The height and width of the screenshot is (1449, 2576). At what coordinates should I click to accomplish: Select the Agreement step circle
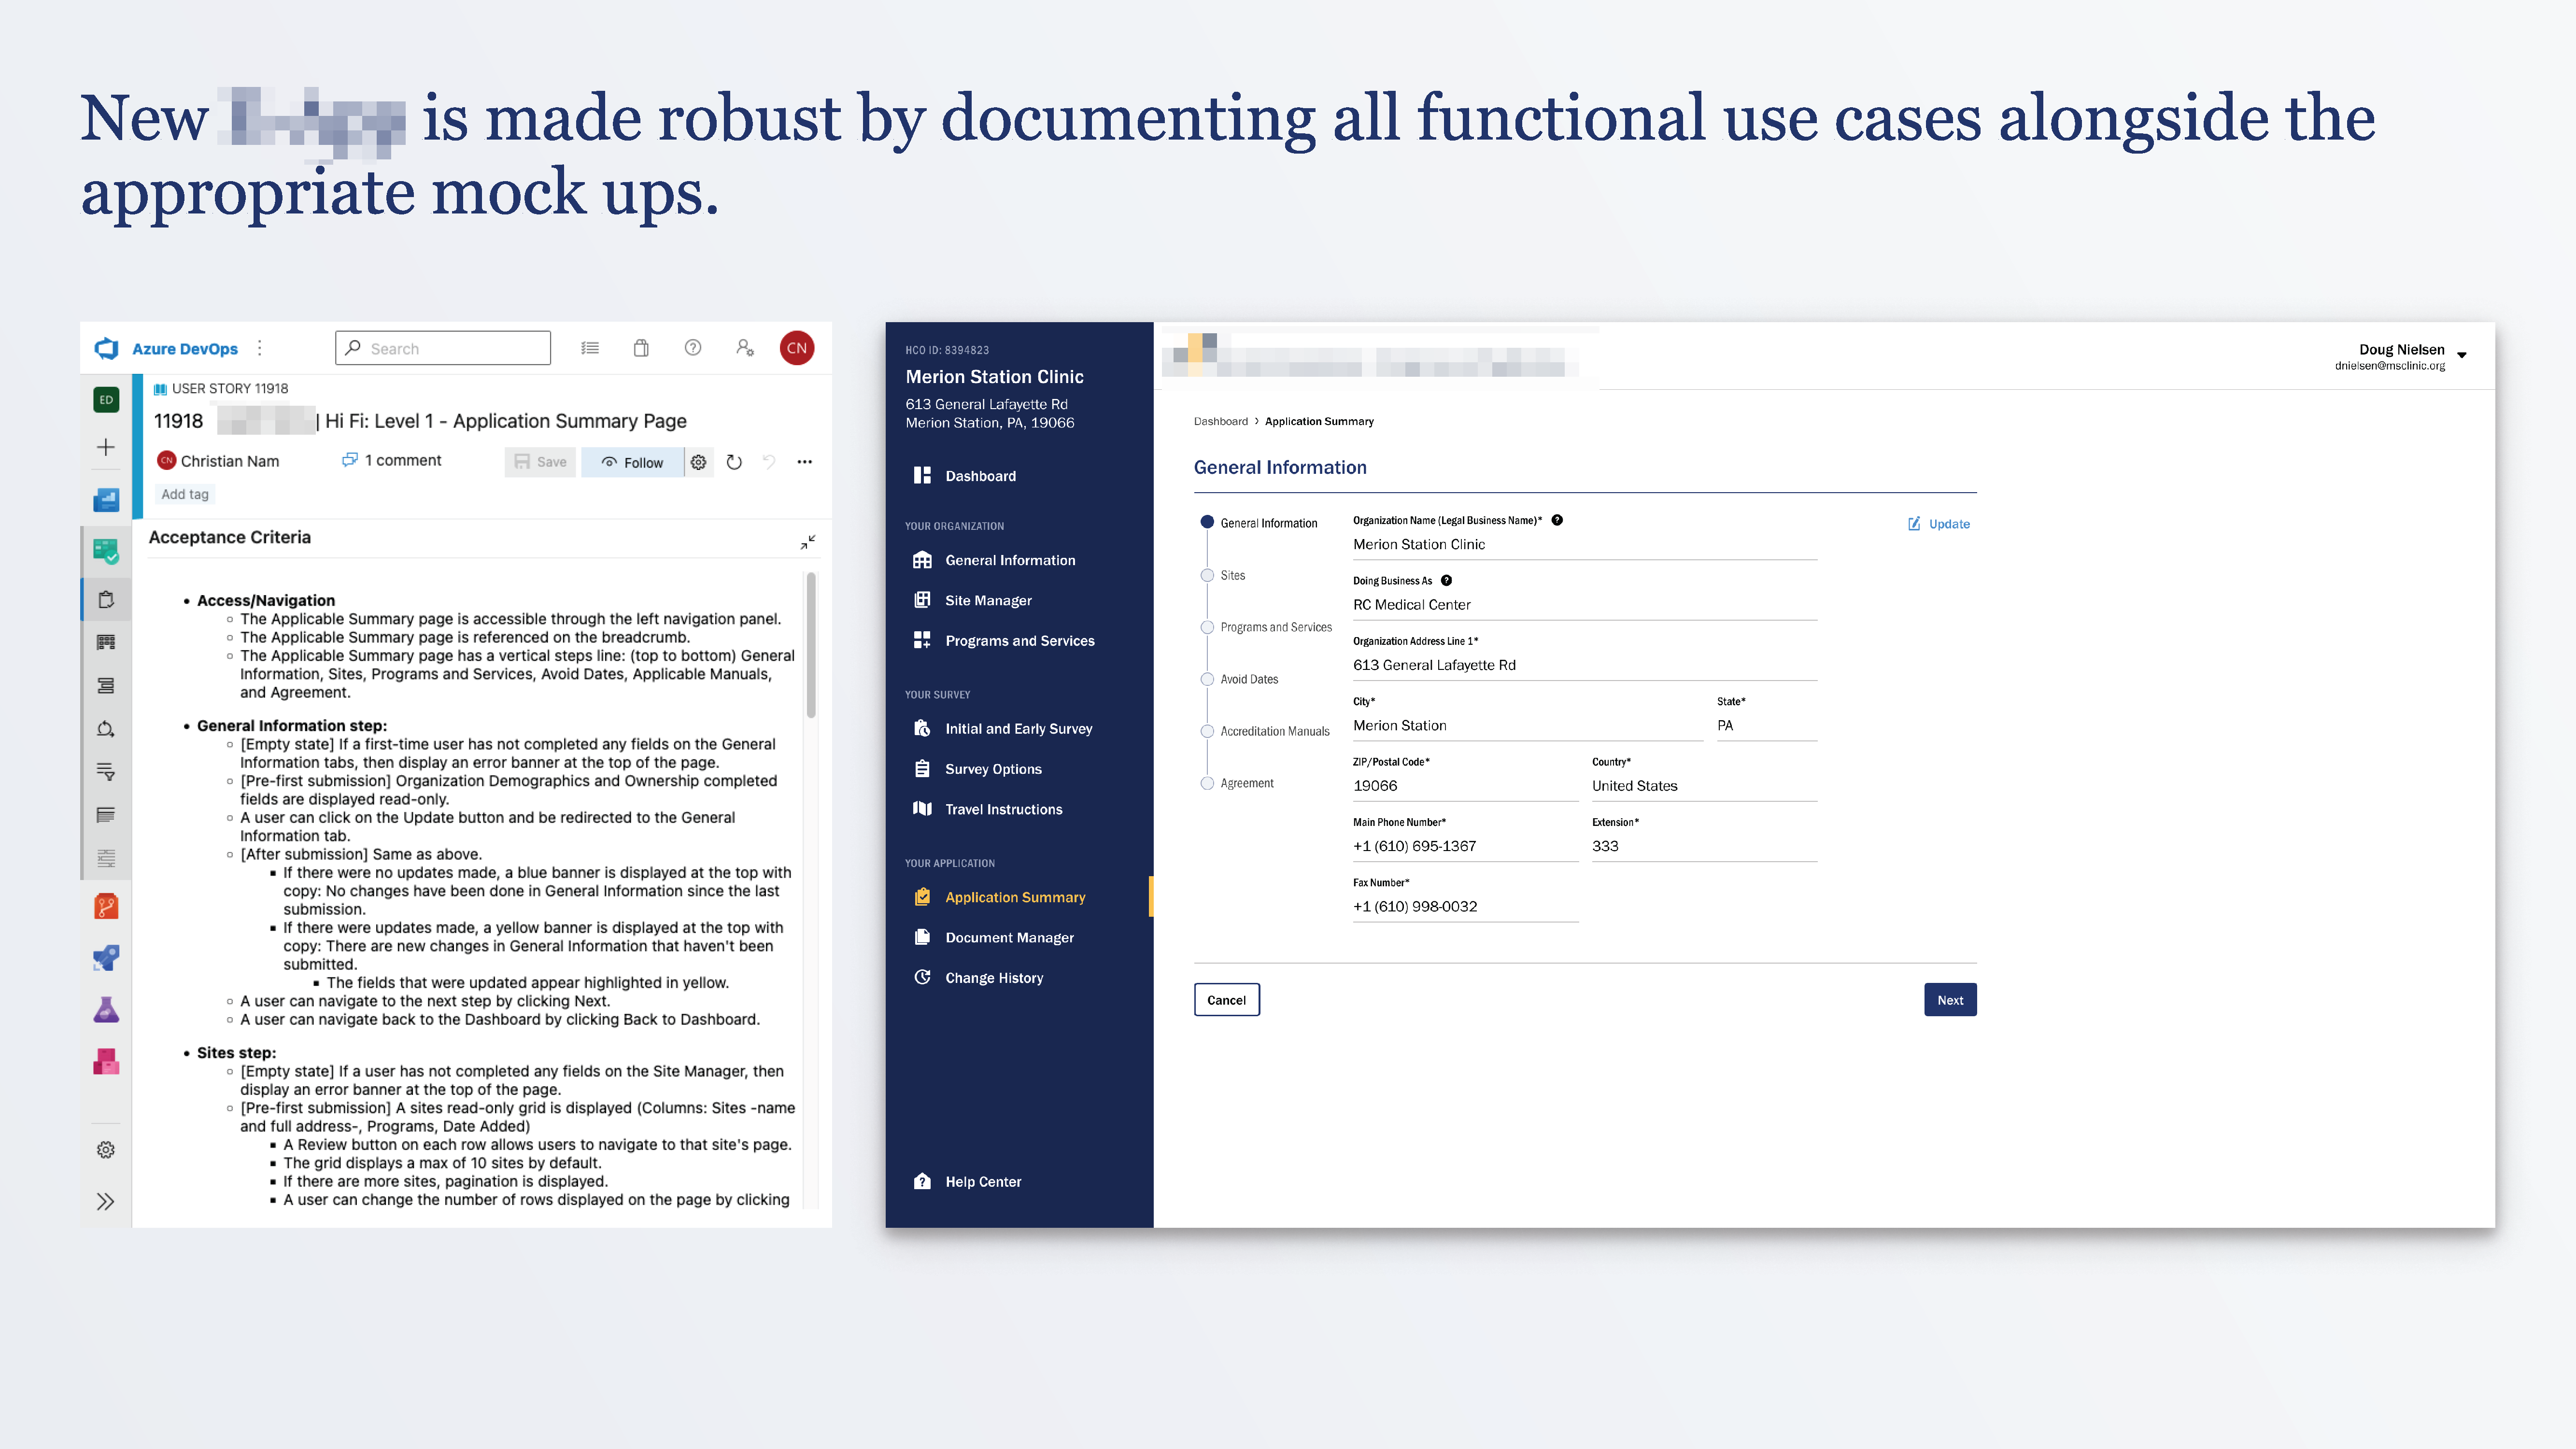point(1207,783)
